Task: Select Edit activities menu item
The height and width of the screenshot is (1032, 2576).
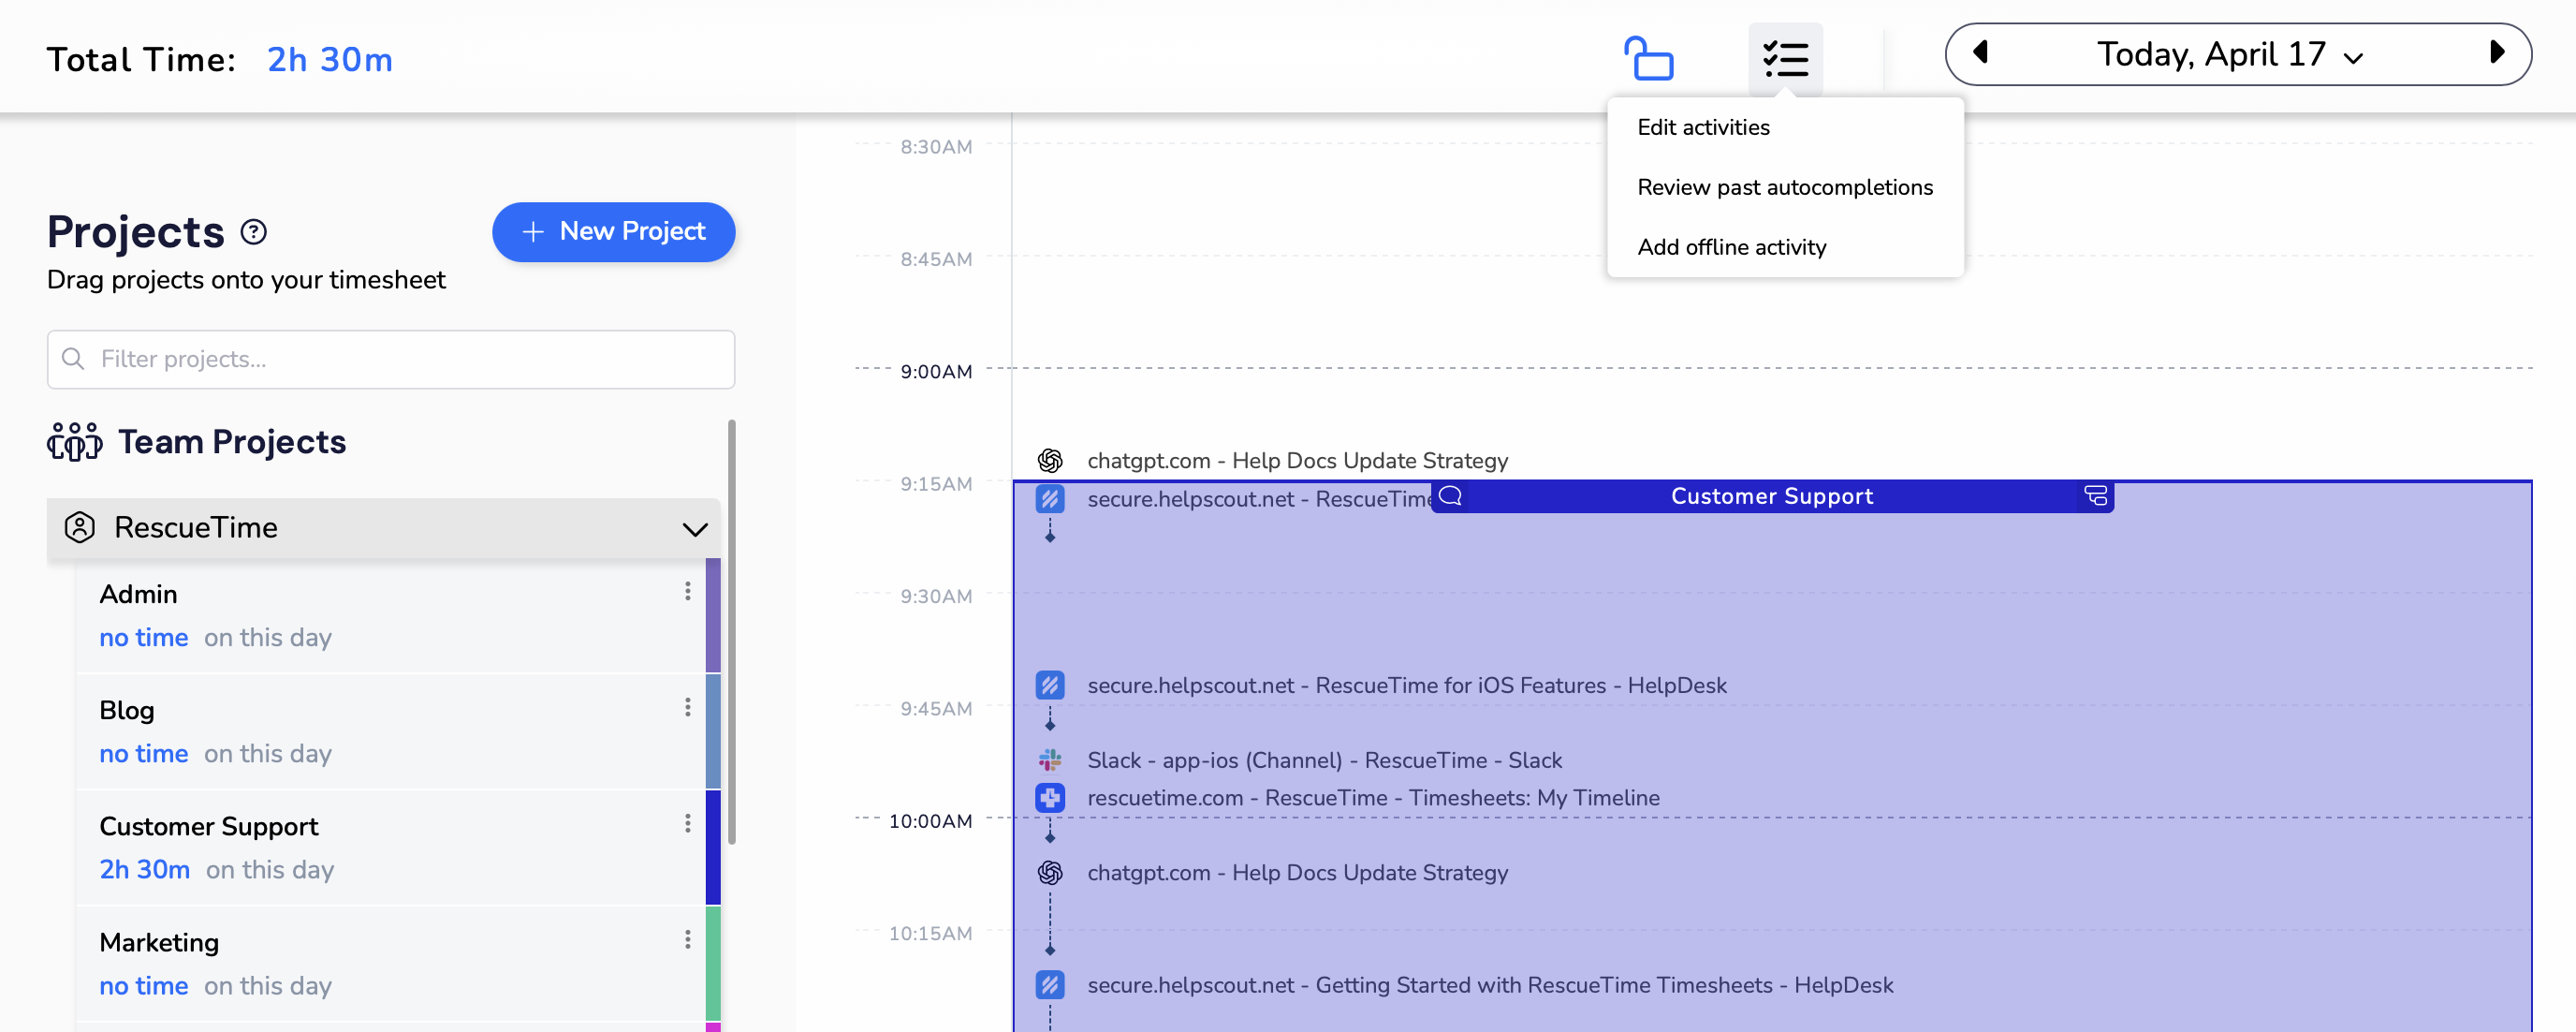Action: (x=1703, y=127)
